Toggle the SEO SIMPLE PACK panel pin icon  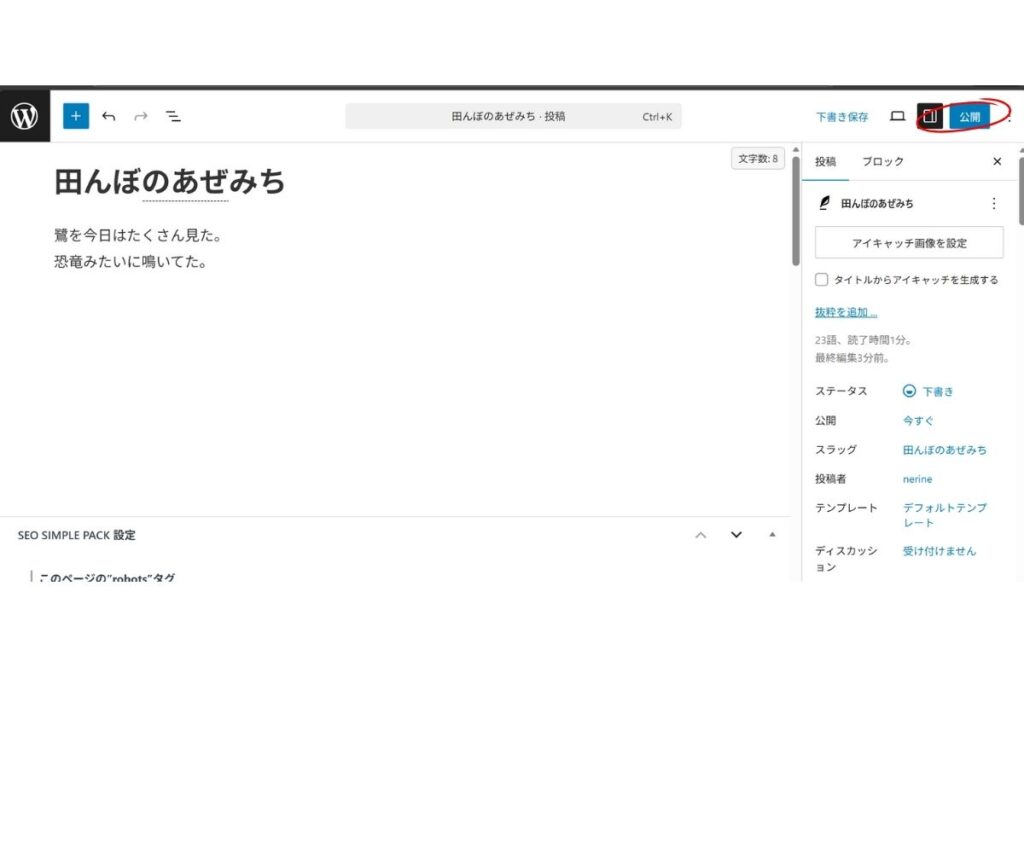pos(771,536)
